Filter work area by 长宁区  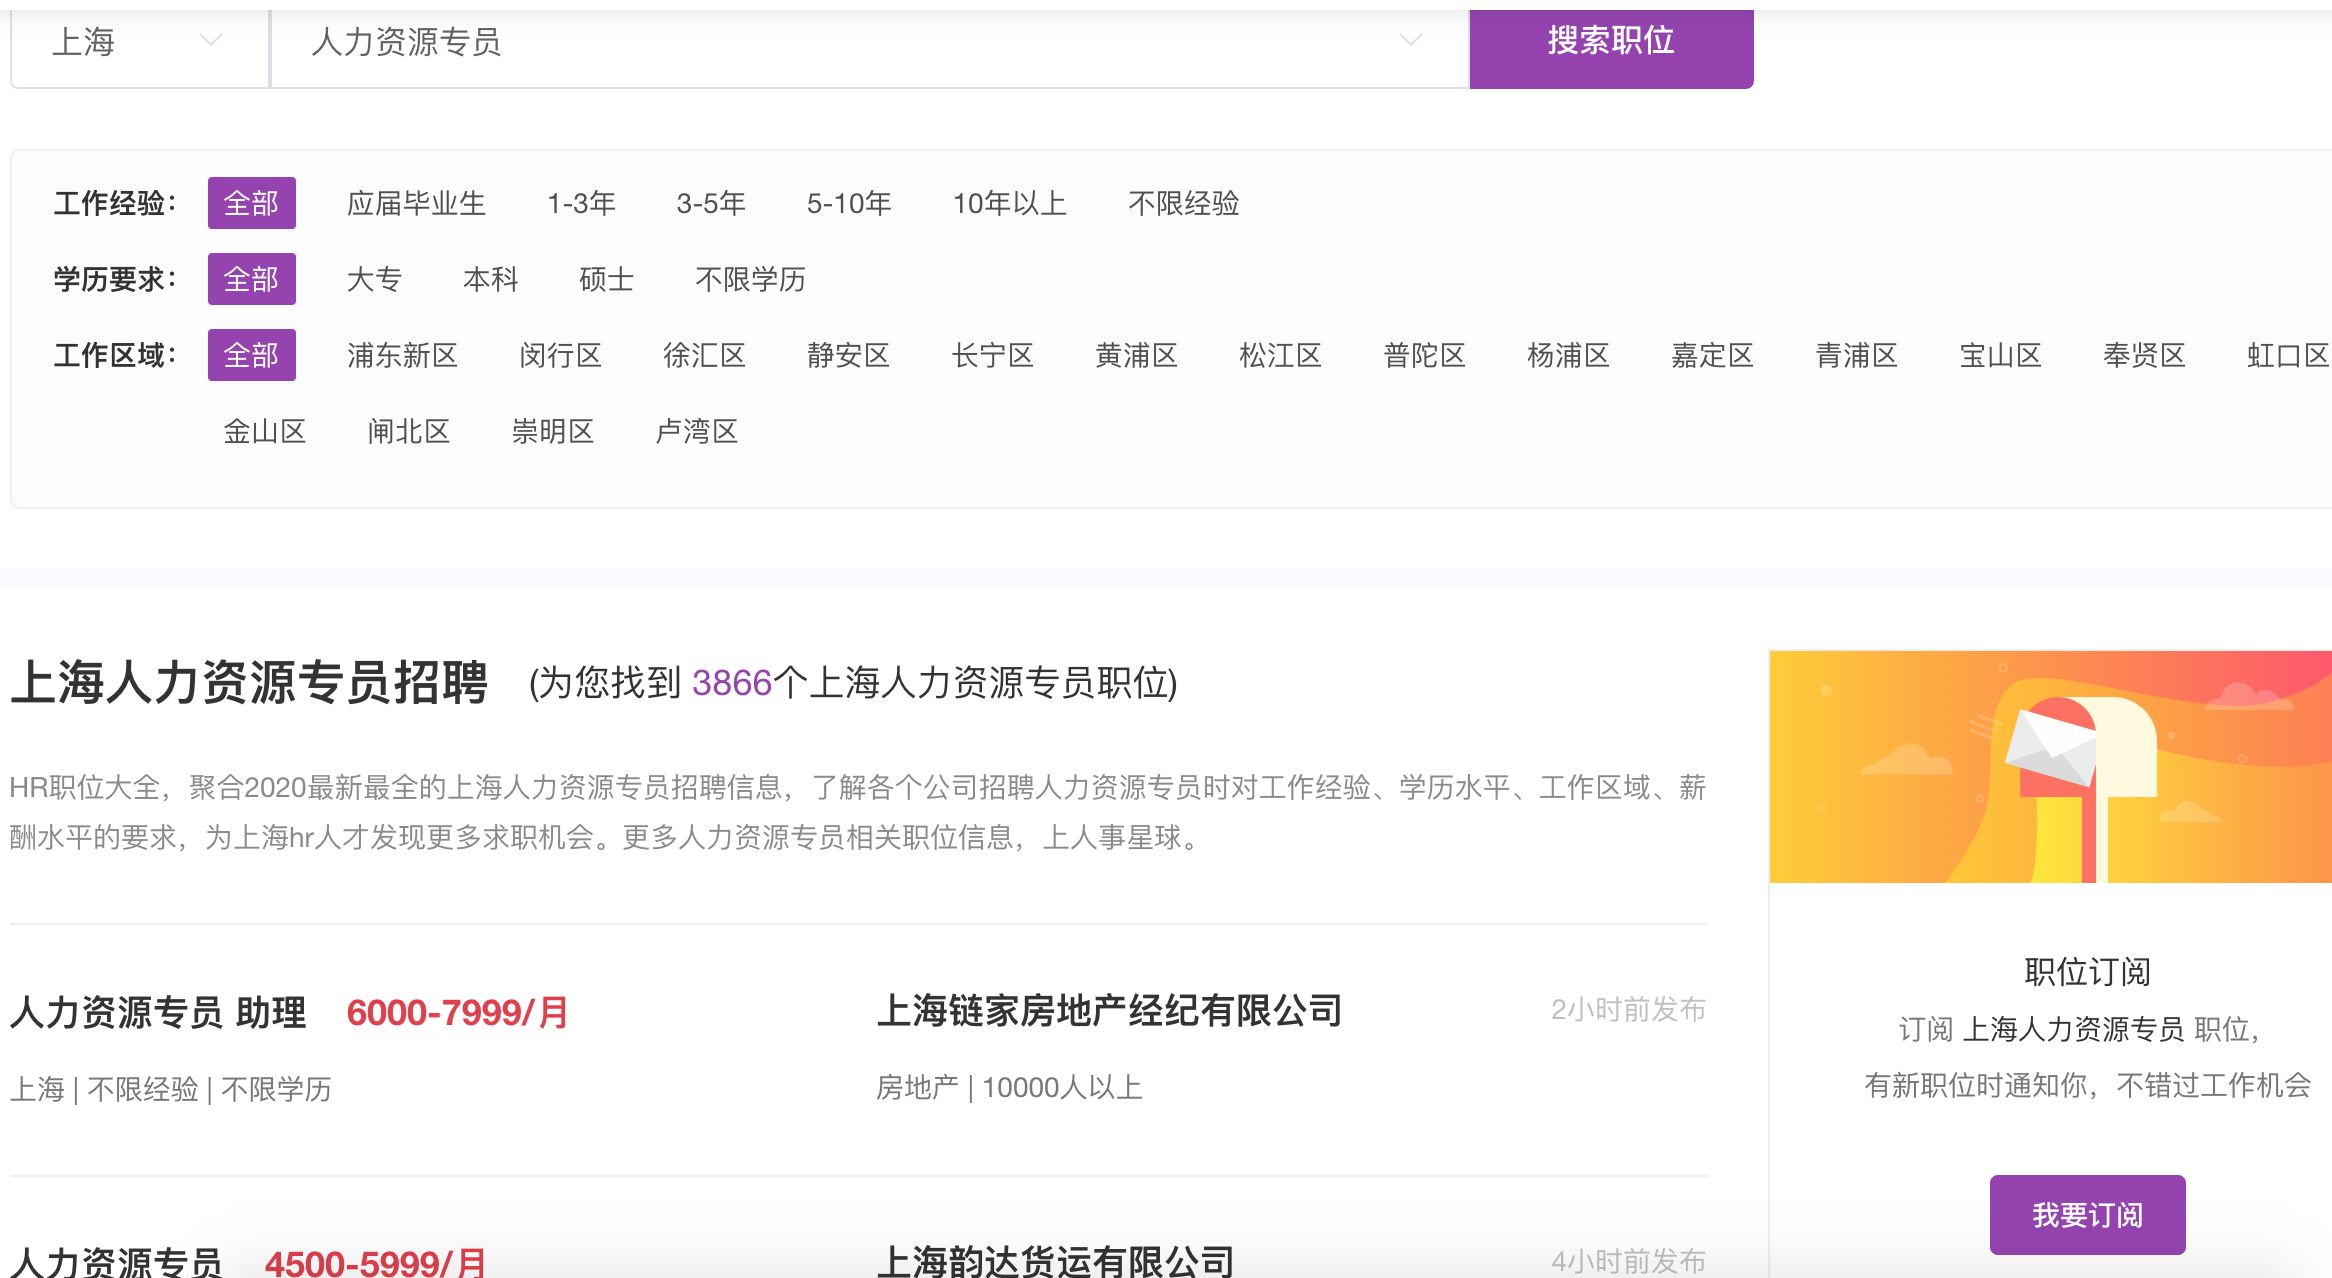pos(992,355)
